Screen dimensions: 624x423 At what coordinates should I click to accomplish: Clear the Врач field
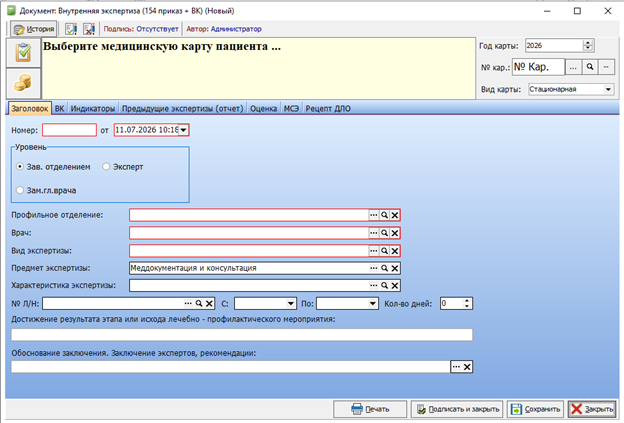pyautogui.click(x=394, y=233)
